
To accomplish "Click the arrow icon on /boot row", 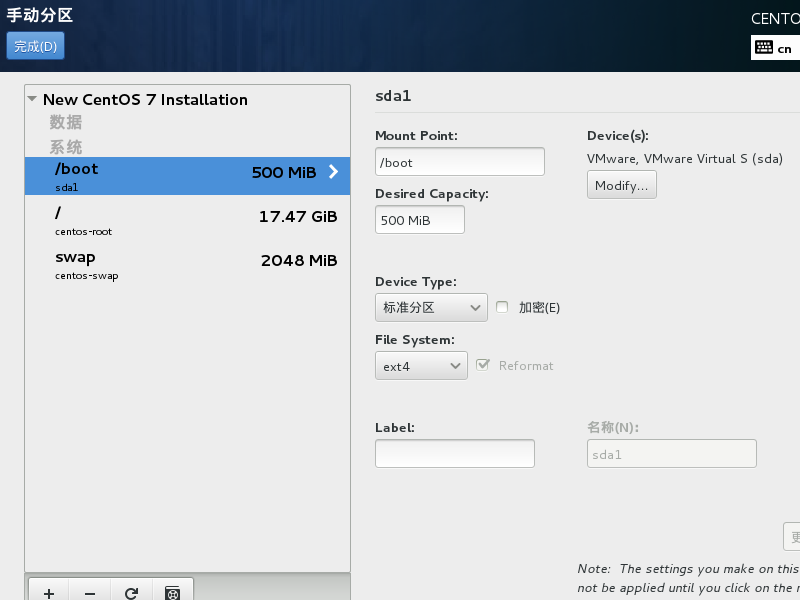I will pos(333,171).
